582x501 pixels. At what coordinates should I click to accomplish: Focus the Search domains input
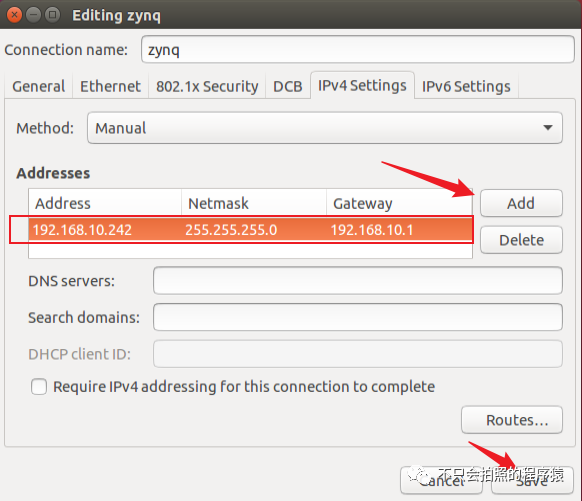358,317
